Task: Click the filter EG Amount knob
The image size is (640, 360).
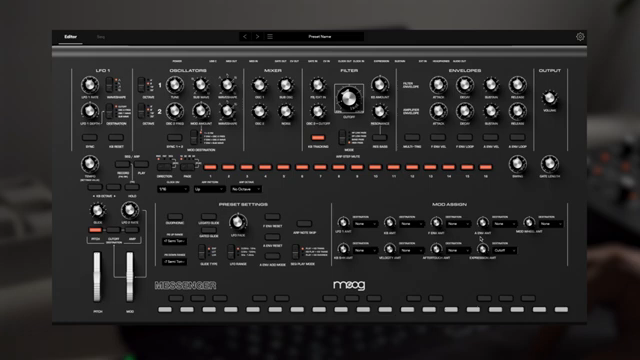Action: click(380, 85)
